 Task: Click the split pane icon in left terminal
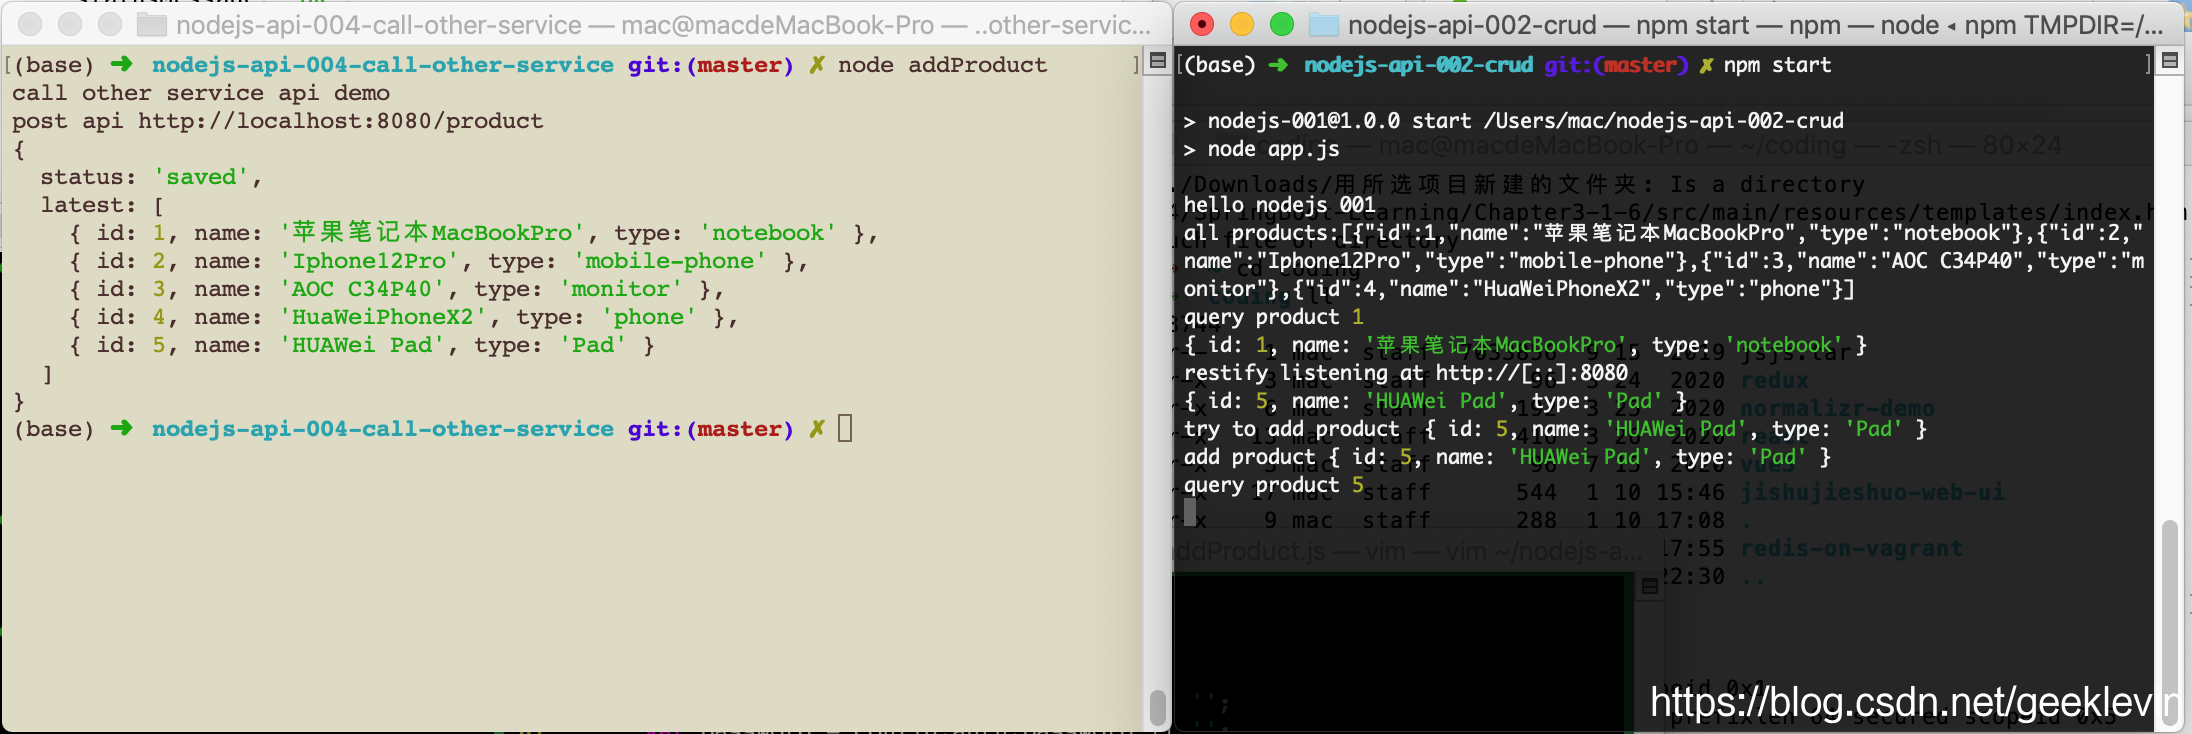(x=1158, y=61)
